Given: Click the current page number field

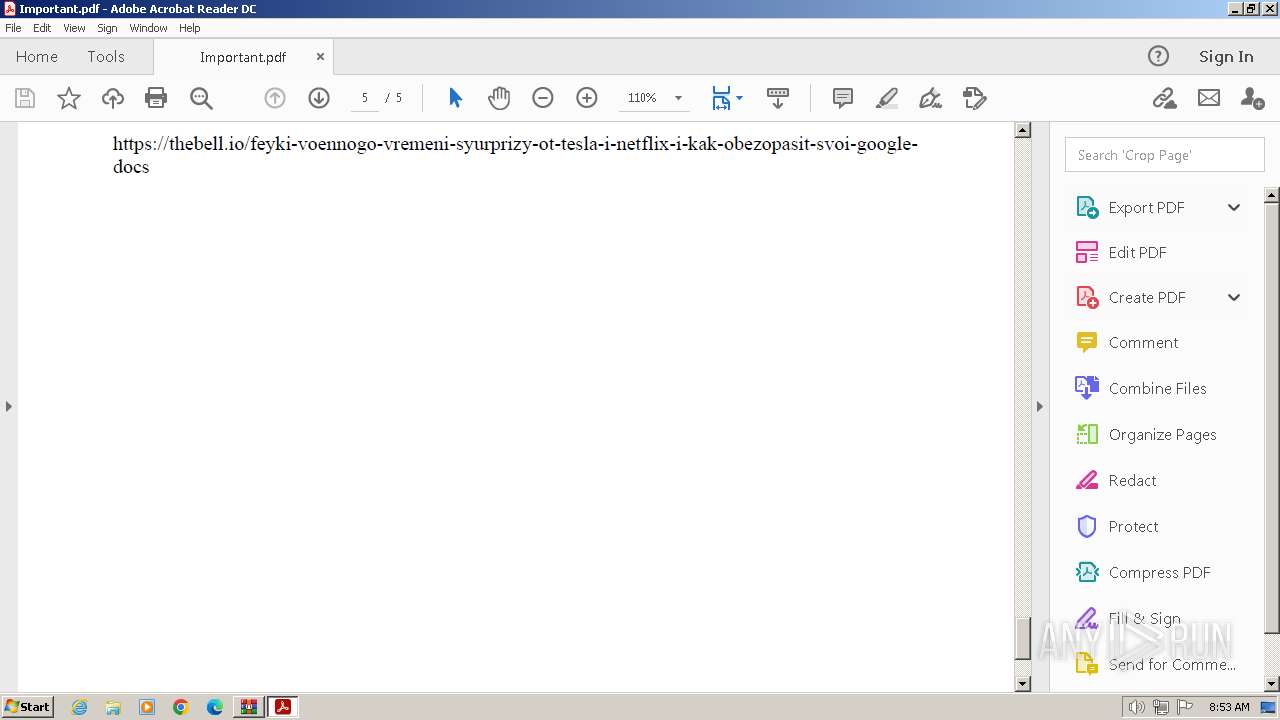Looking at the screenshot, I should point(365,98).
